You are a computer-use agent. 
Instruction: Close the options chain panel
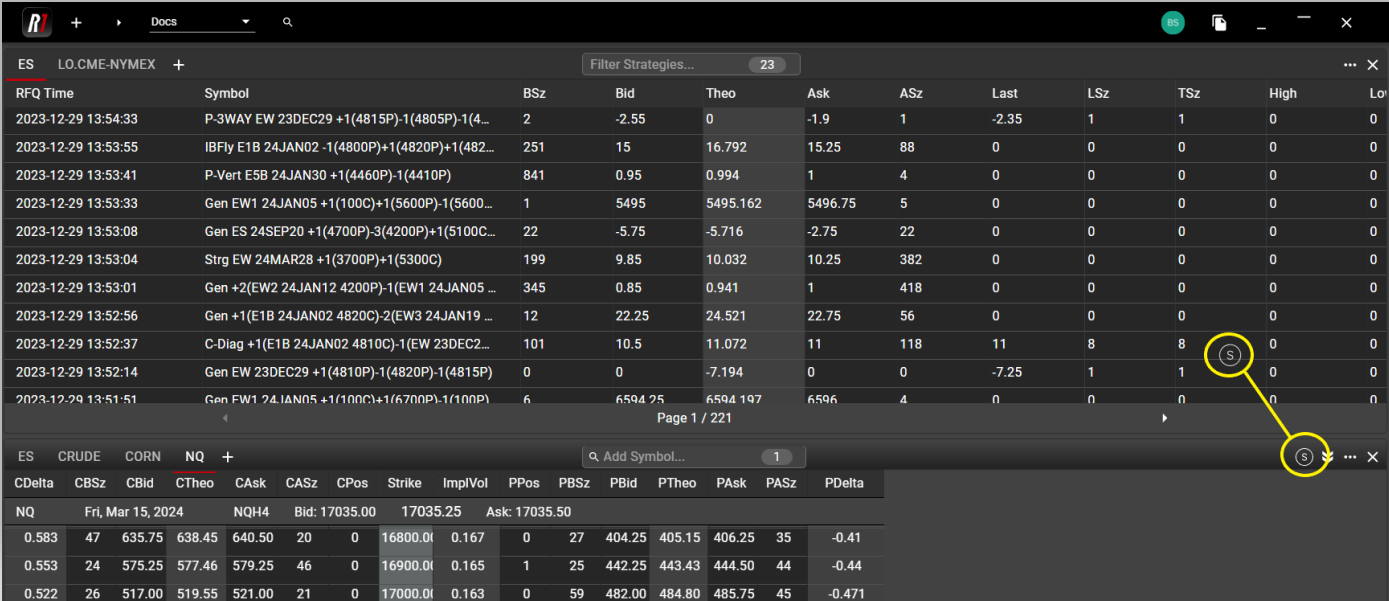pos(1373,457)
